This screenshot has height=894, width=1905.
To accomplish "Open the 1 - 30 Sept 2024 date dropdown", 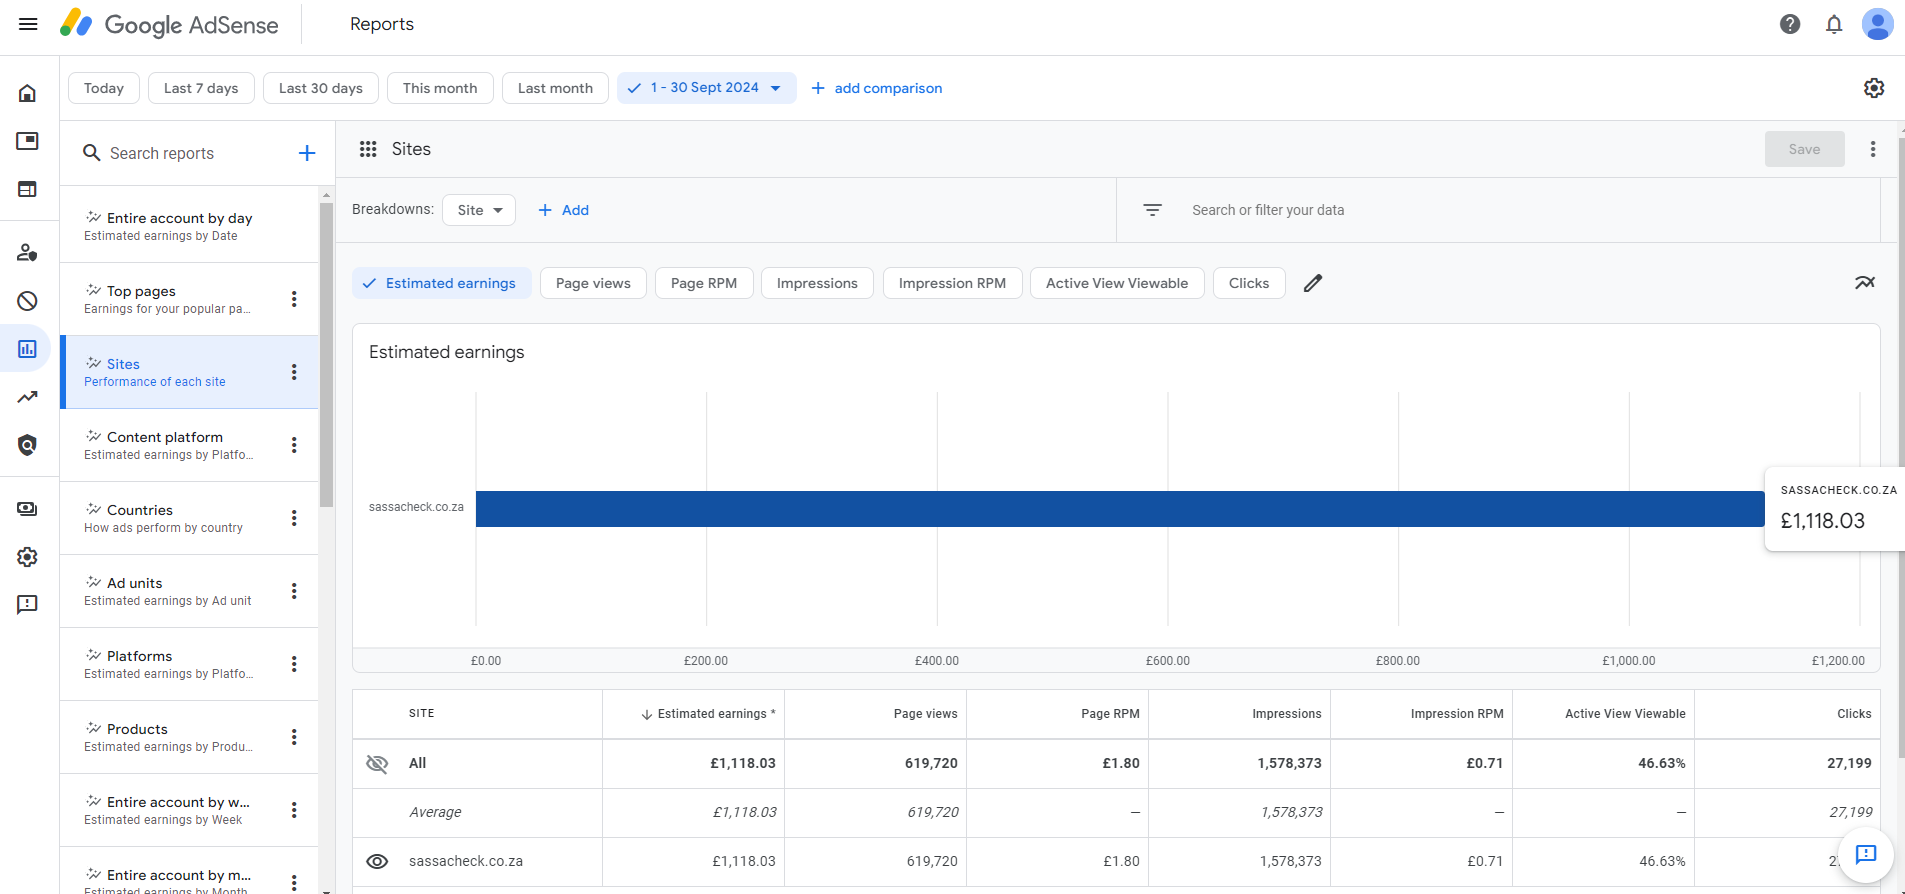I will (x=707, y=88).
